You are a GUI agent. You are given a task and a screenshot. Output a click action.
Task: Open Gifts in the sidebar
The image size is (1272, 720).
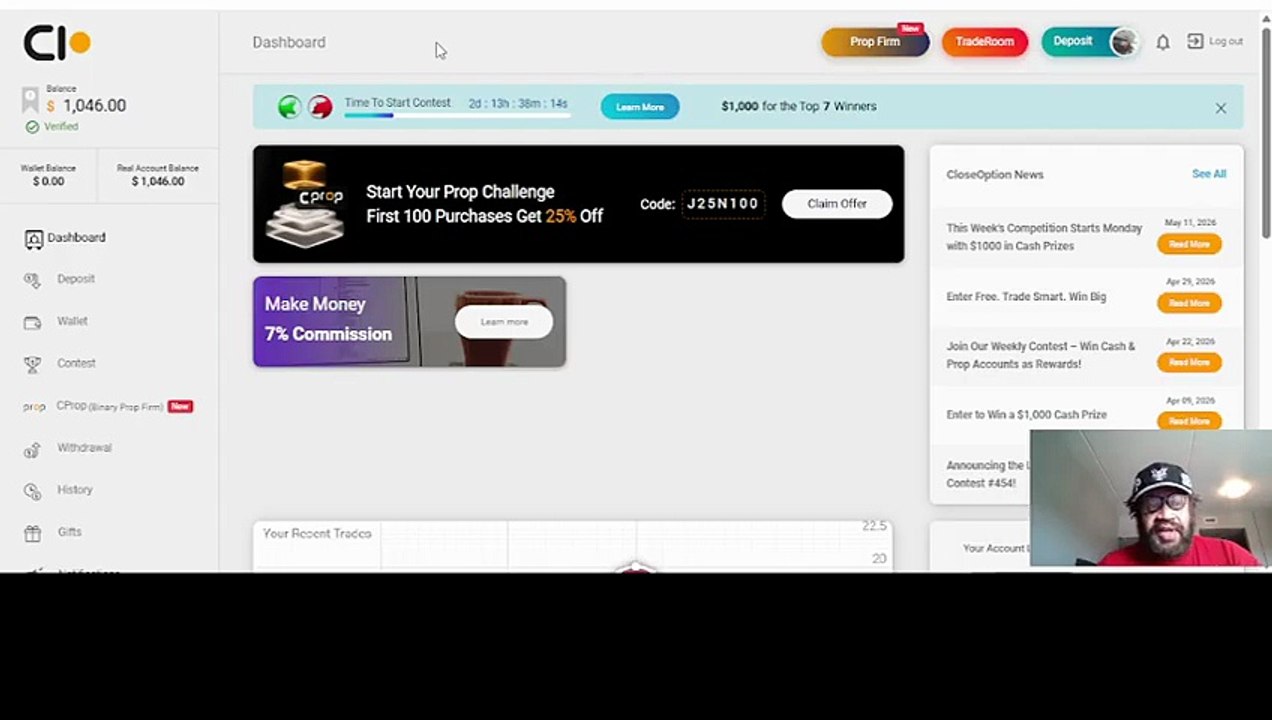pos(70,532)
